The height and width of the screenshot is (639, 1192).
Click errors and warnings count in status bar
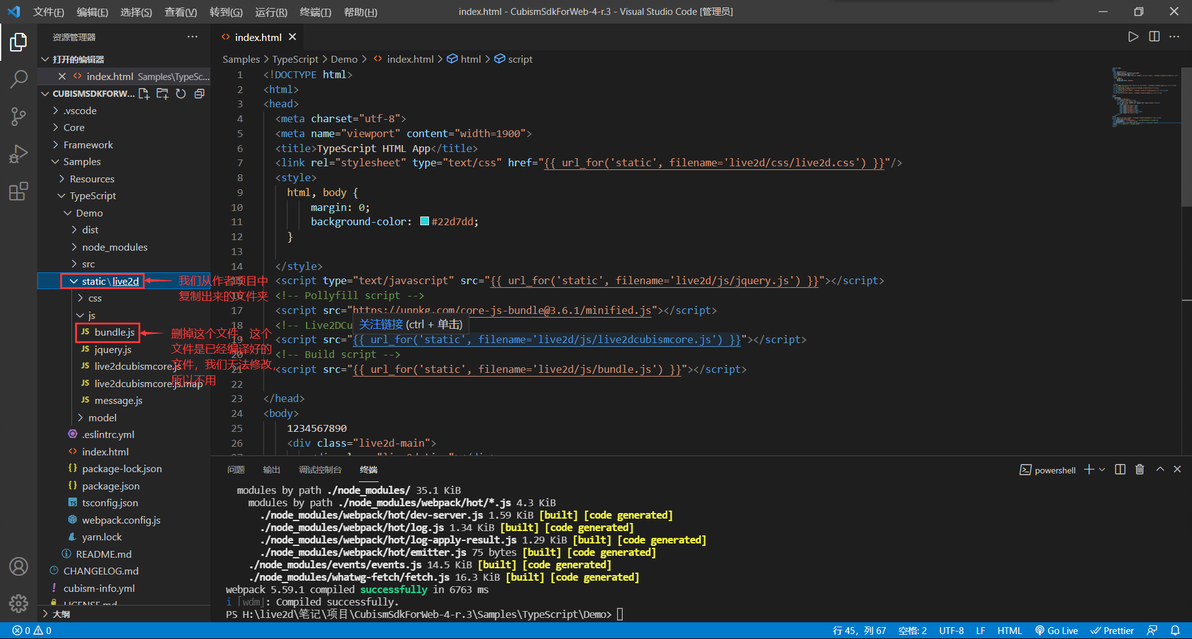[x=32, y=631]
